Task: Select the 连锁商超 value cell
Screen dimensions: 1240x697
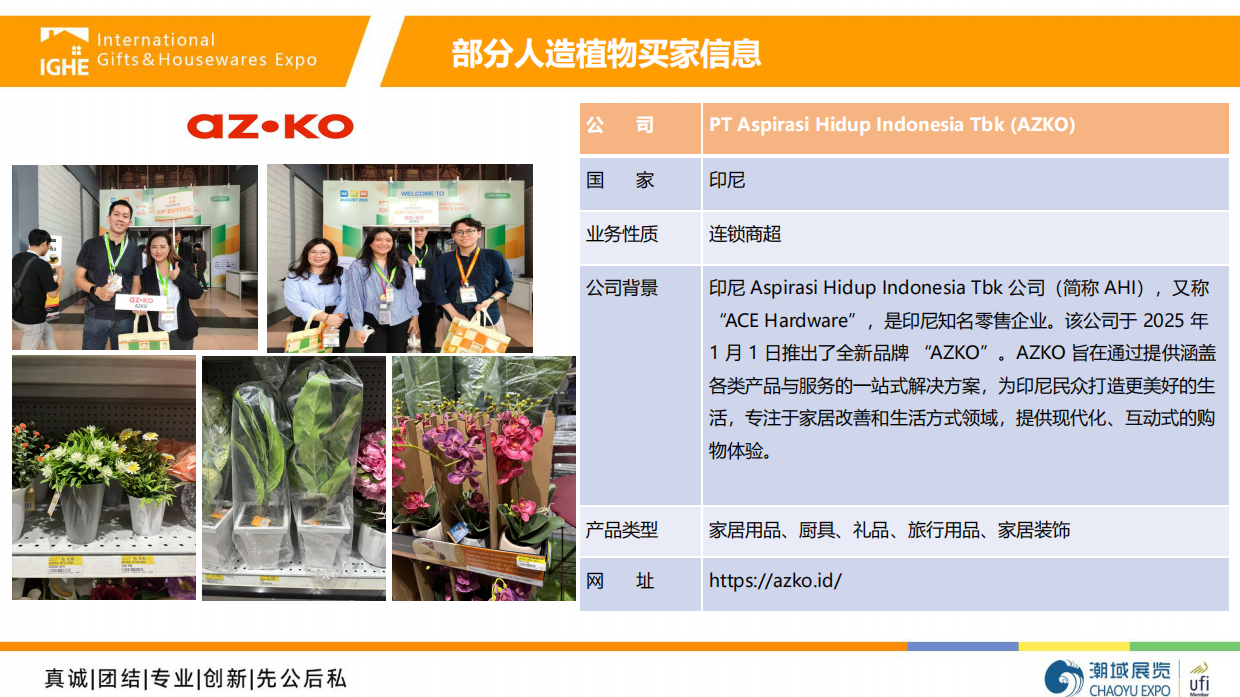Action: coord(967,236)
